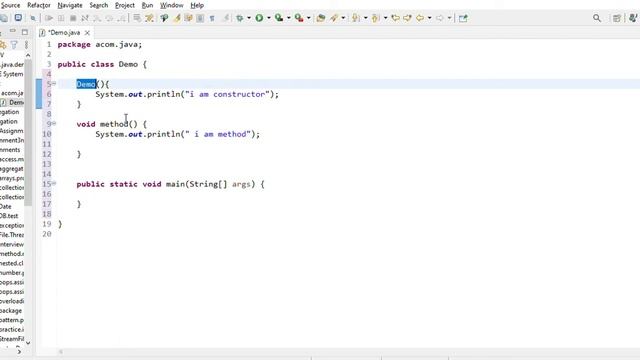Click the magnifier Quick Access search icon
The image size is (640, 360).
pos(597,18)
